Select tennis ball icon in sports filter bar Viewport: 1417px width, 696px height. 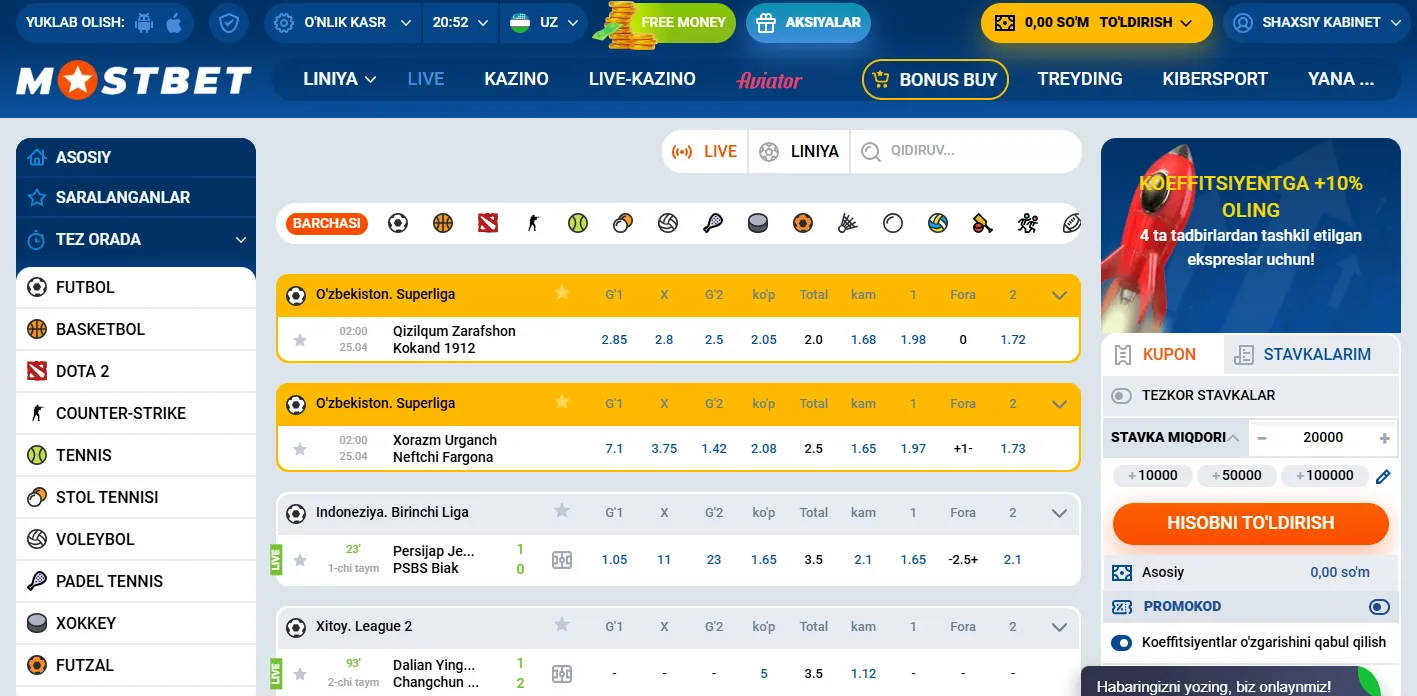578,223
